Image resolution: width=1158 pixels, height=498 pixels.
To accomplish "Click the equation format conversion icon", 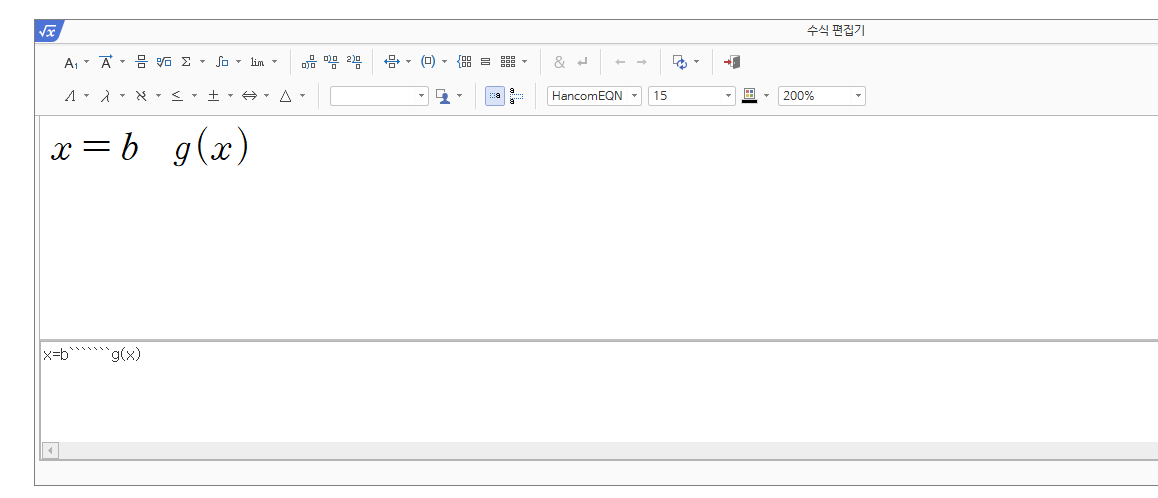I will coord(680,62).
